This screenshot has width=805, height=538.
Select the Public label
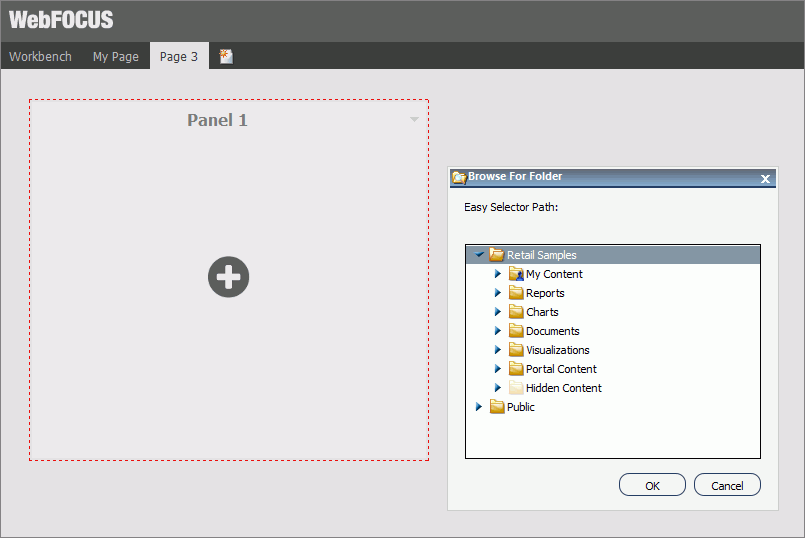point(521,407)
